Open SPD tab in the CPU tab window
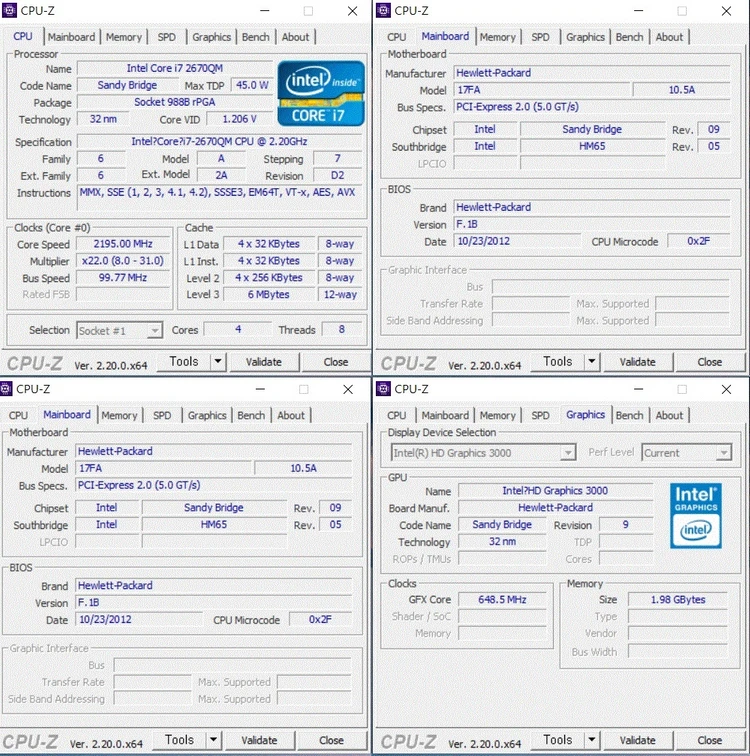This screenshot has width=750, height=756. (167, 37)
